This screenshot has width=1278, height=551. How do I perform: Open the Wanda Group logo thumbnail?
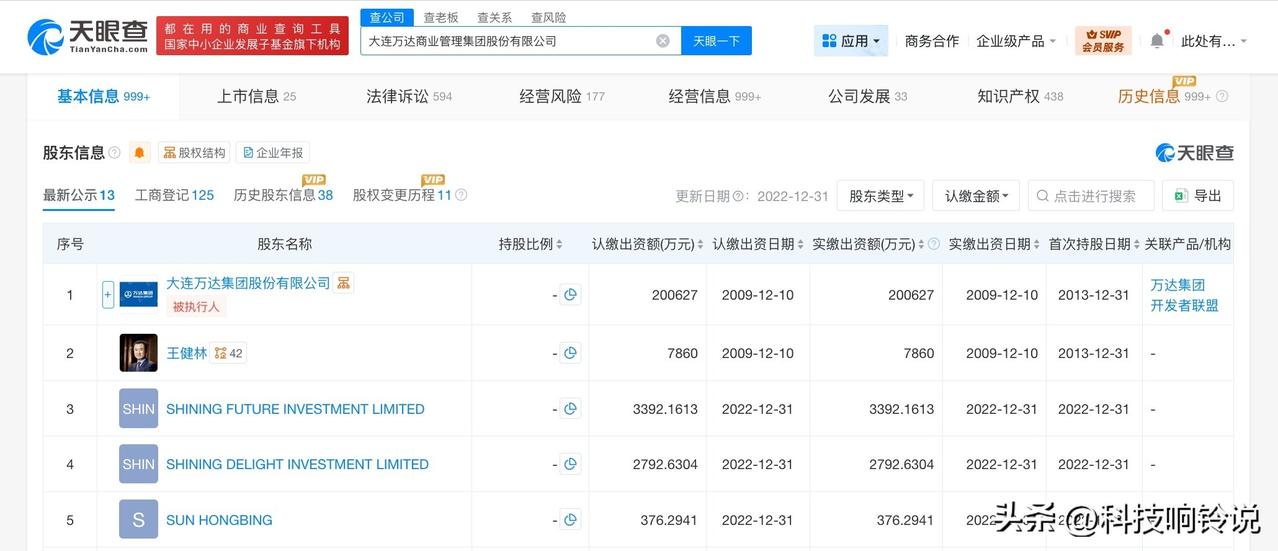(138, 294)
